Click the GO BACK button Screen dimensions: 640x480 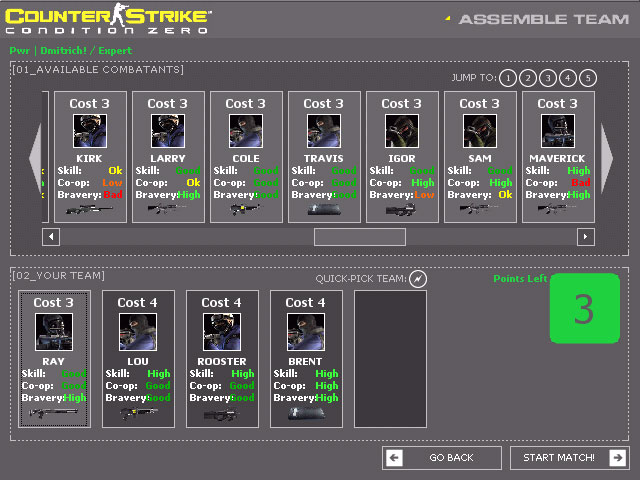442,458
